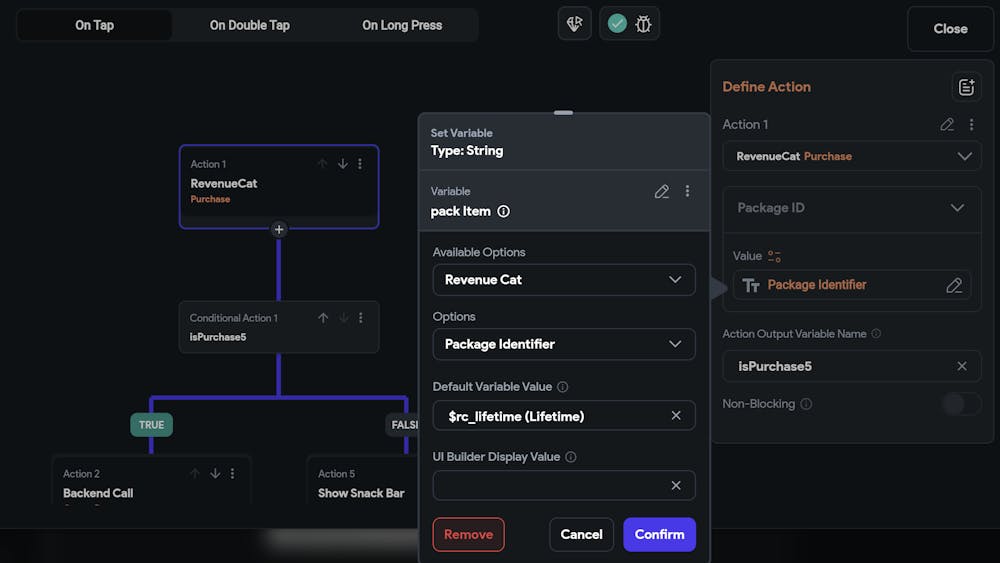
Task: Clear the isPurchase5 output variable name
Action: tap(962, 366)
